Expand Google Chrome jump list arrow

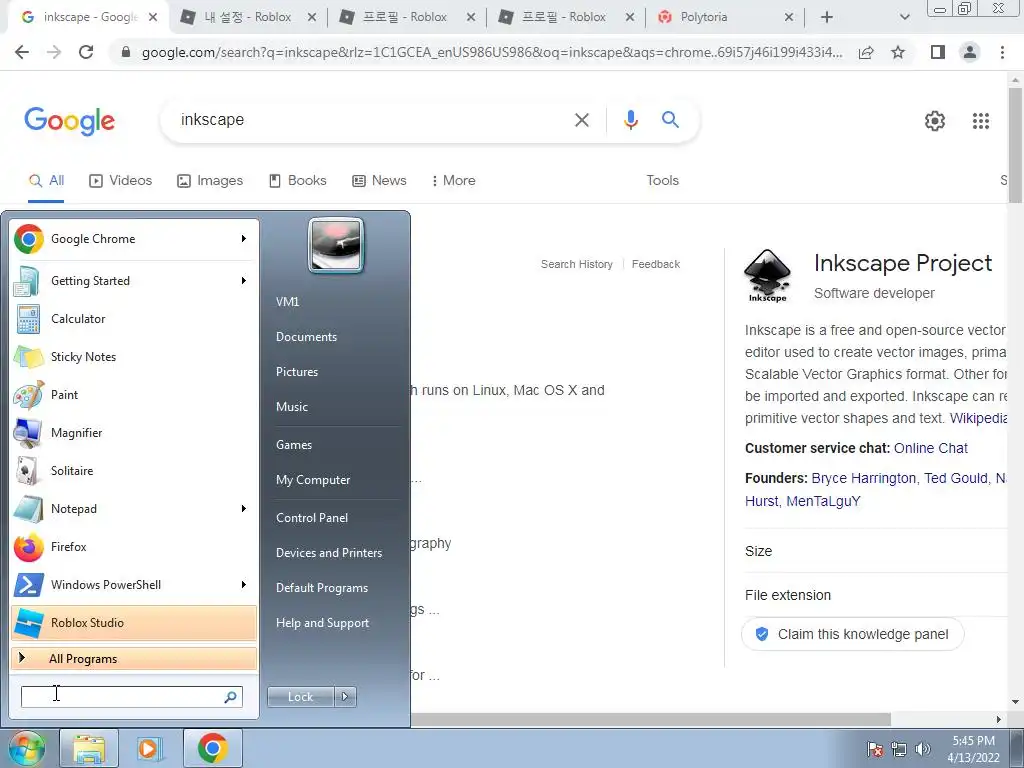tap(244, 239)
